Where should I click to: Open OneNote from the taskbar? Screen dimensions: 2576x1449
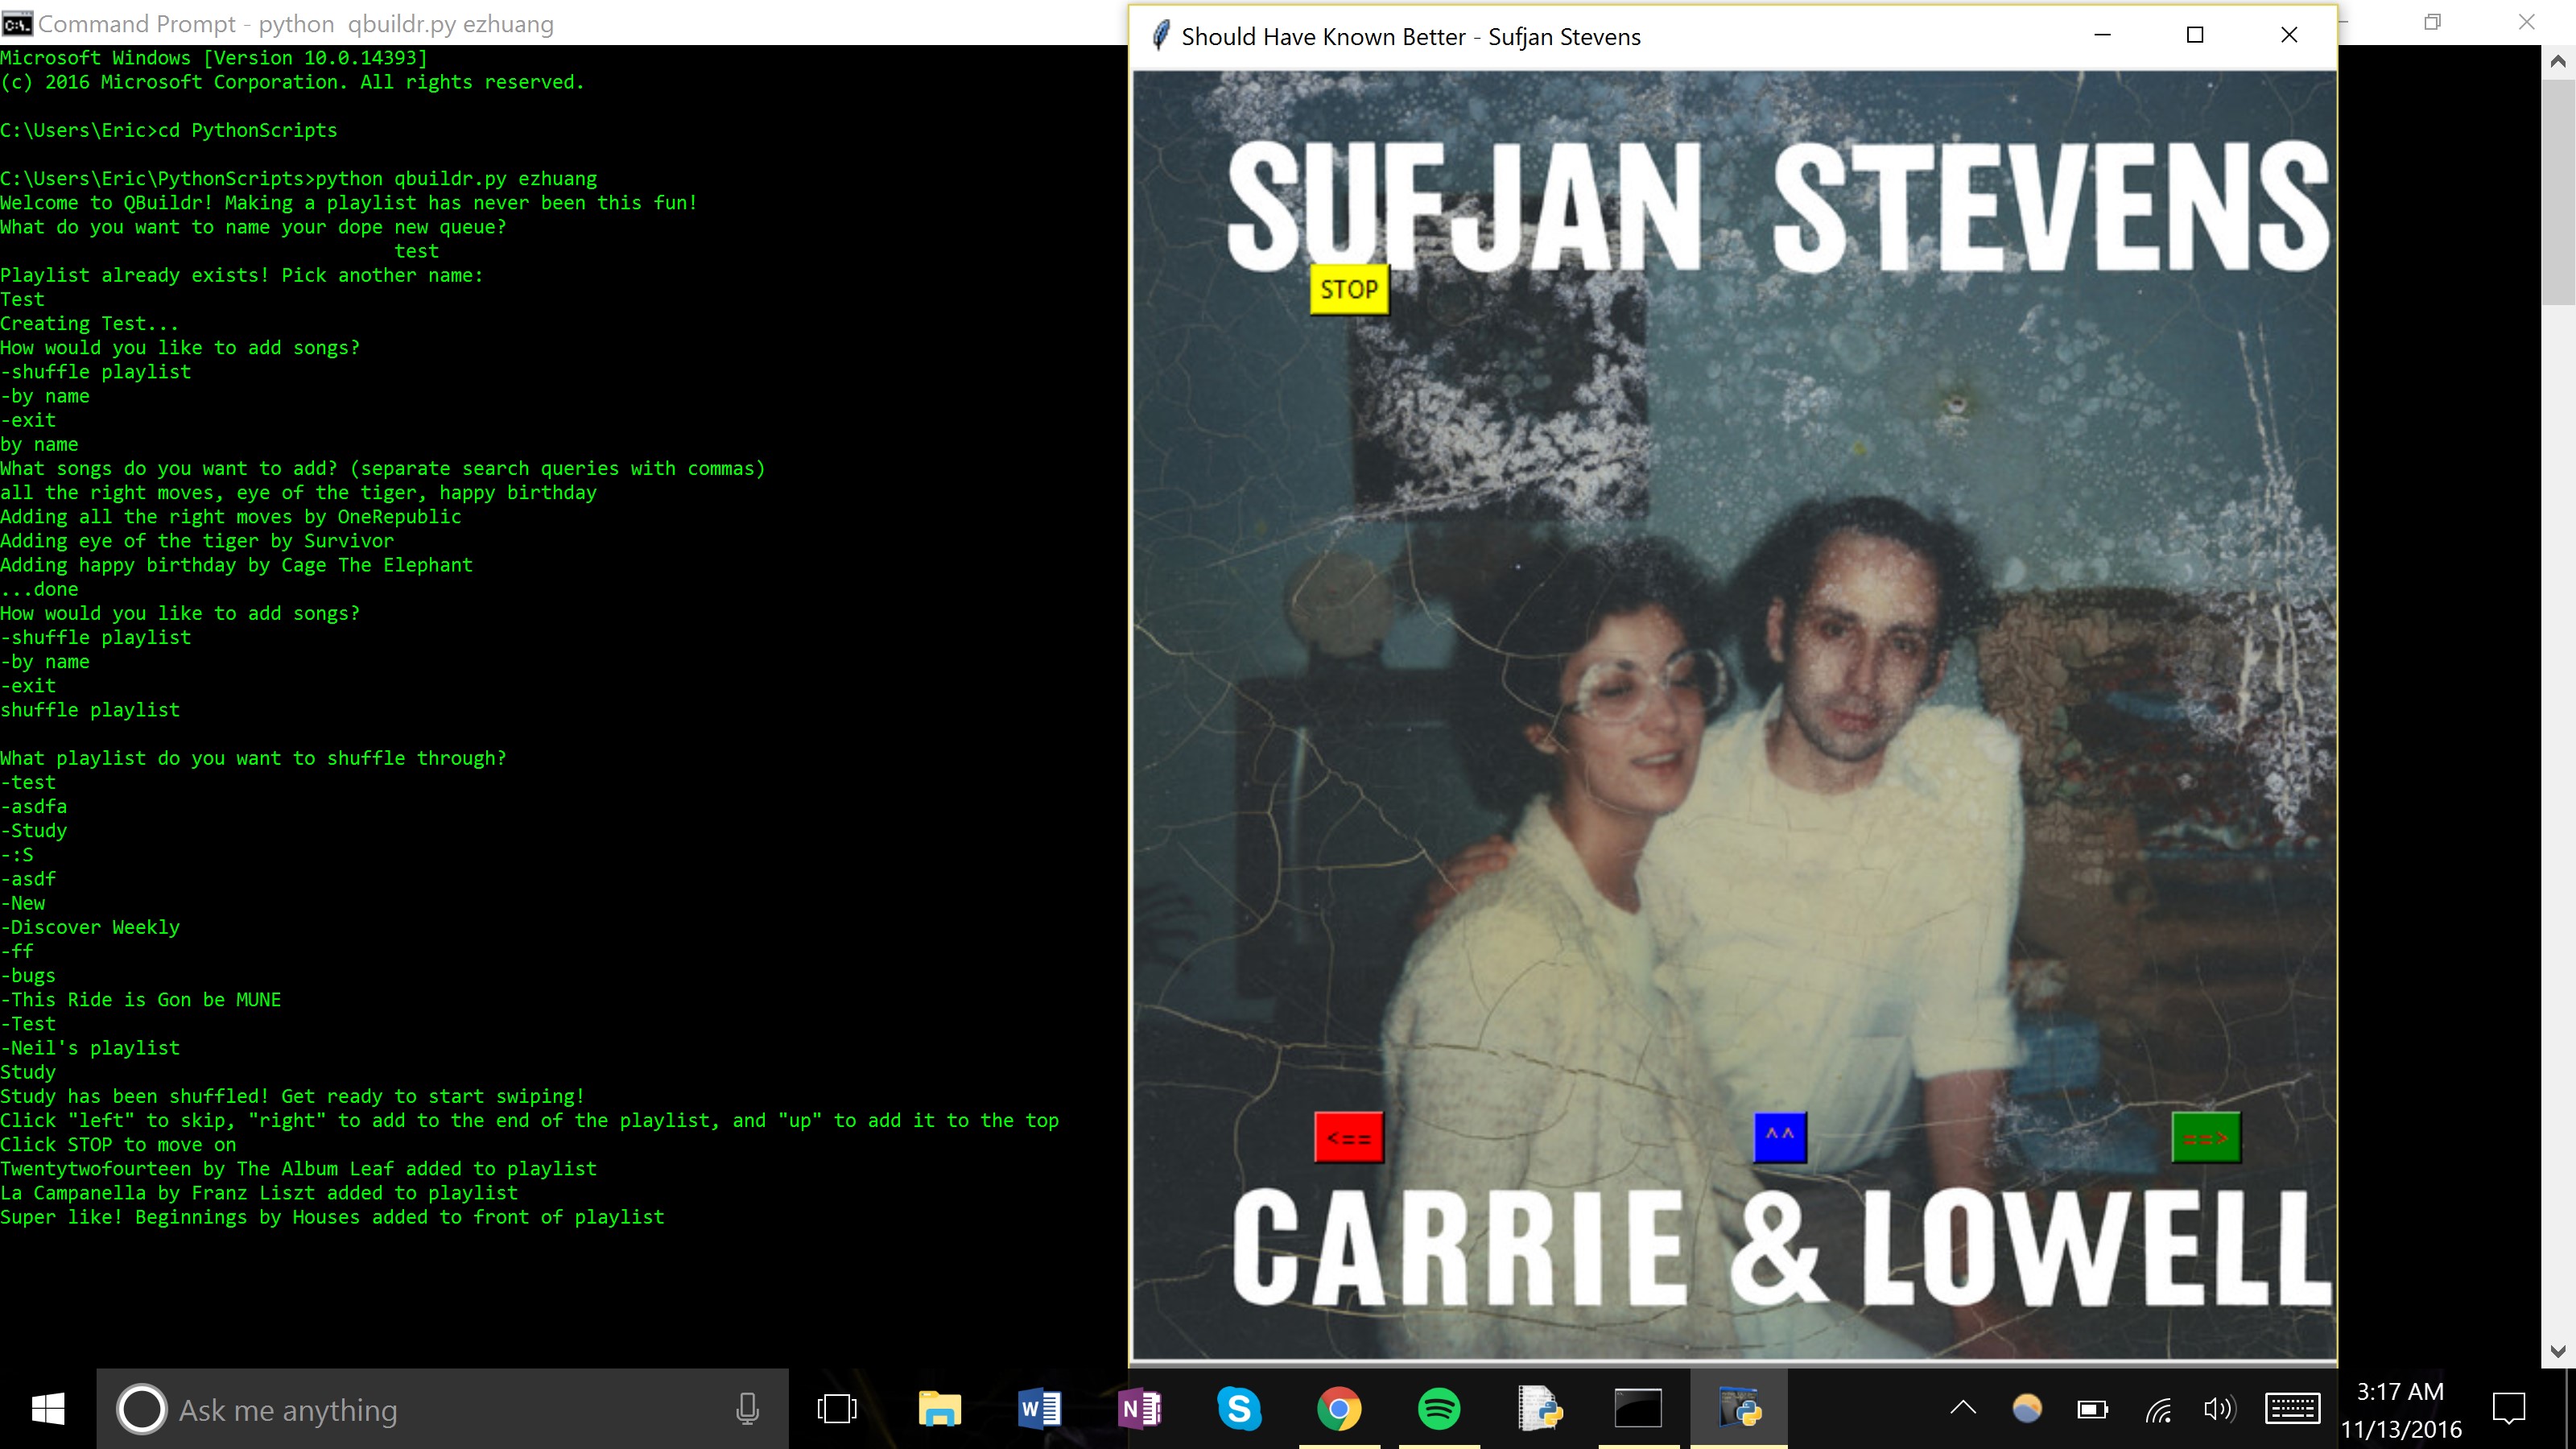click(1139, 1409)
